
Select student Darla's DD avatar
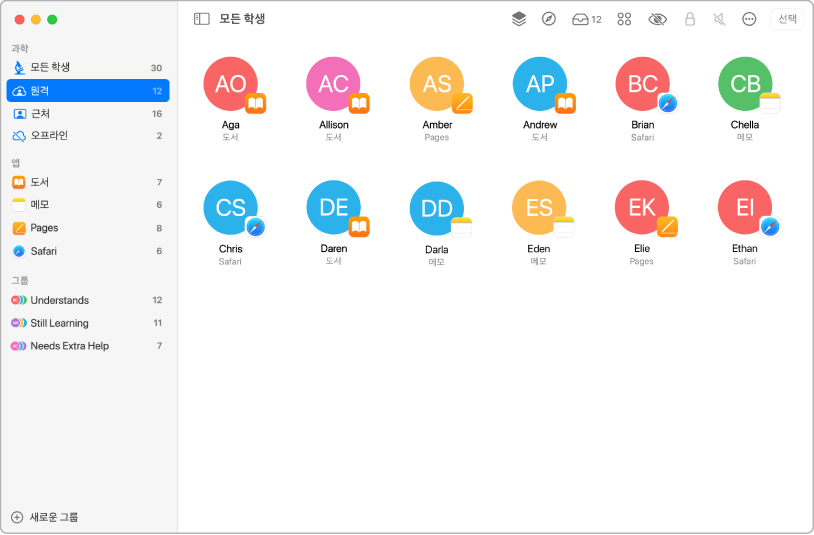[x=437, y=208]
